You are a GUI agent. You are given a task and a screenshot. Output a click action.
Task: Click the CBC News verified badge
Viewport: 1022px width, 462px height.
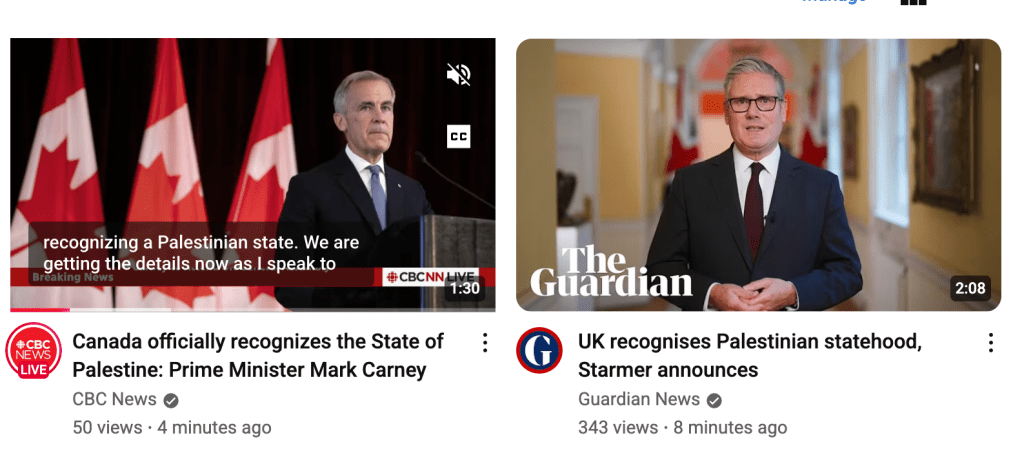(171, 400)
